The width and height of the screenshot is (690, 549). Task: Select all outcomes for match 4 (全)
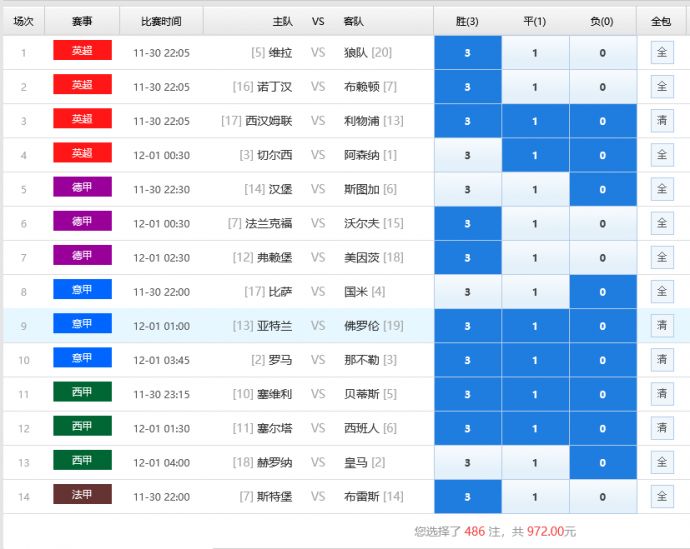[662, 155]
